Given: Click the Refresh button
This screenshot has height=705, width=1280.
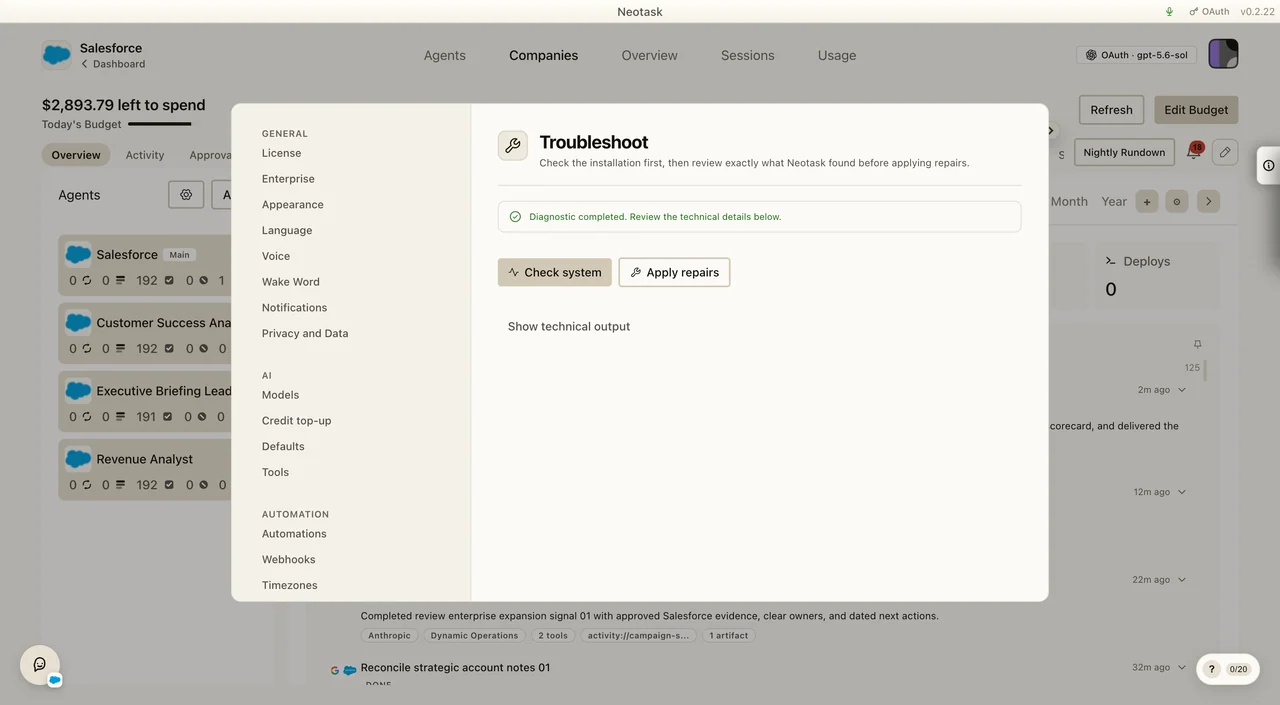Looking at the screenshot, I should (1112, 110).
